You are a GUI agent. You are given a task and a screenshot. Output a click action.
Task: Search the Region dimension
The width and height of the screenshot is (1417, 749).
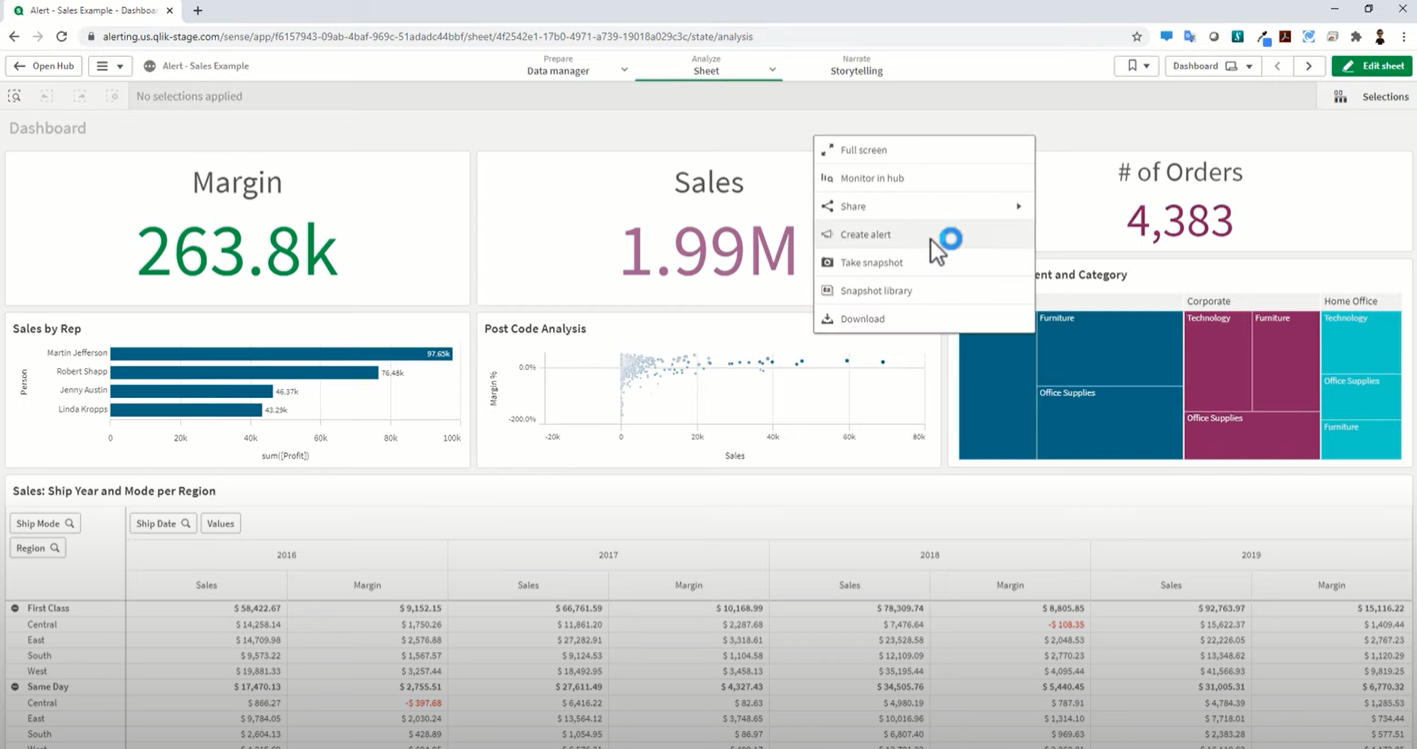point(54,548)
